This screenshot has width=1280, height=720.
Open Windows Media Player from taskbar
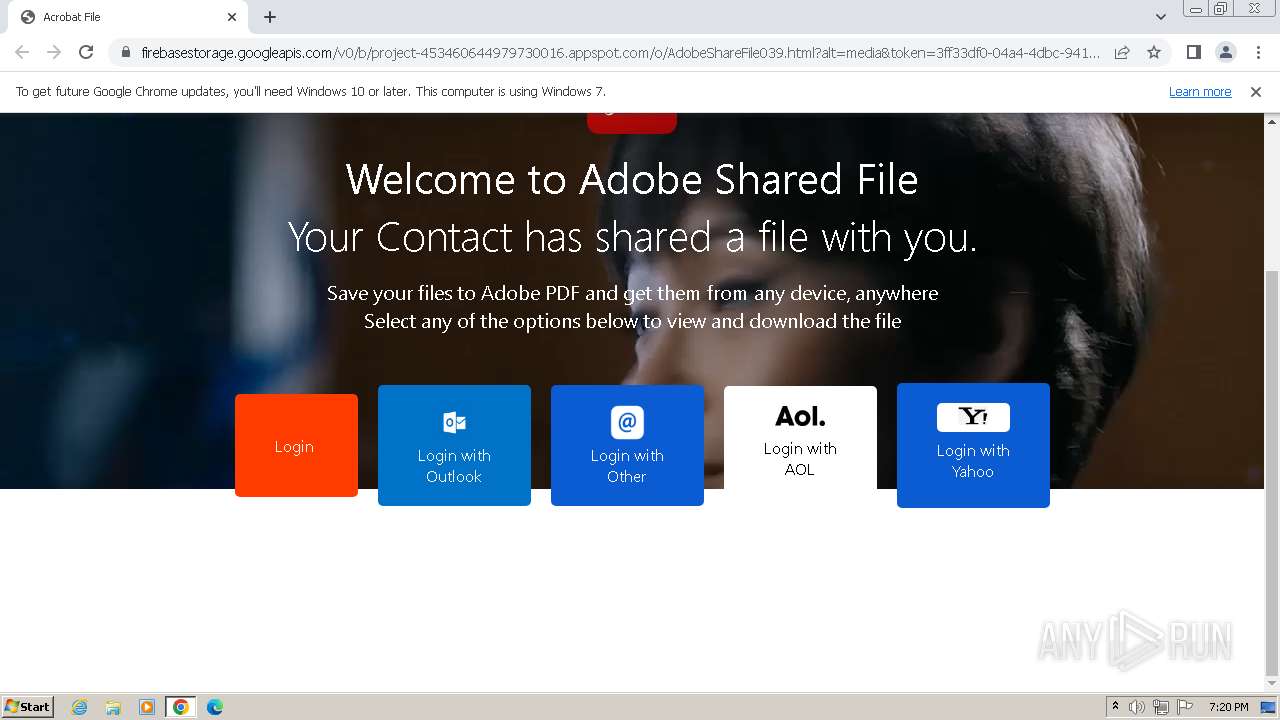pyautogui.click(x=147, y=707)
